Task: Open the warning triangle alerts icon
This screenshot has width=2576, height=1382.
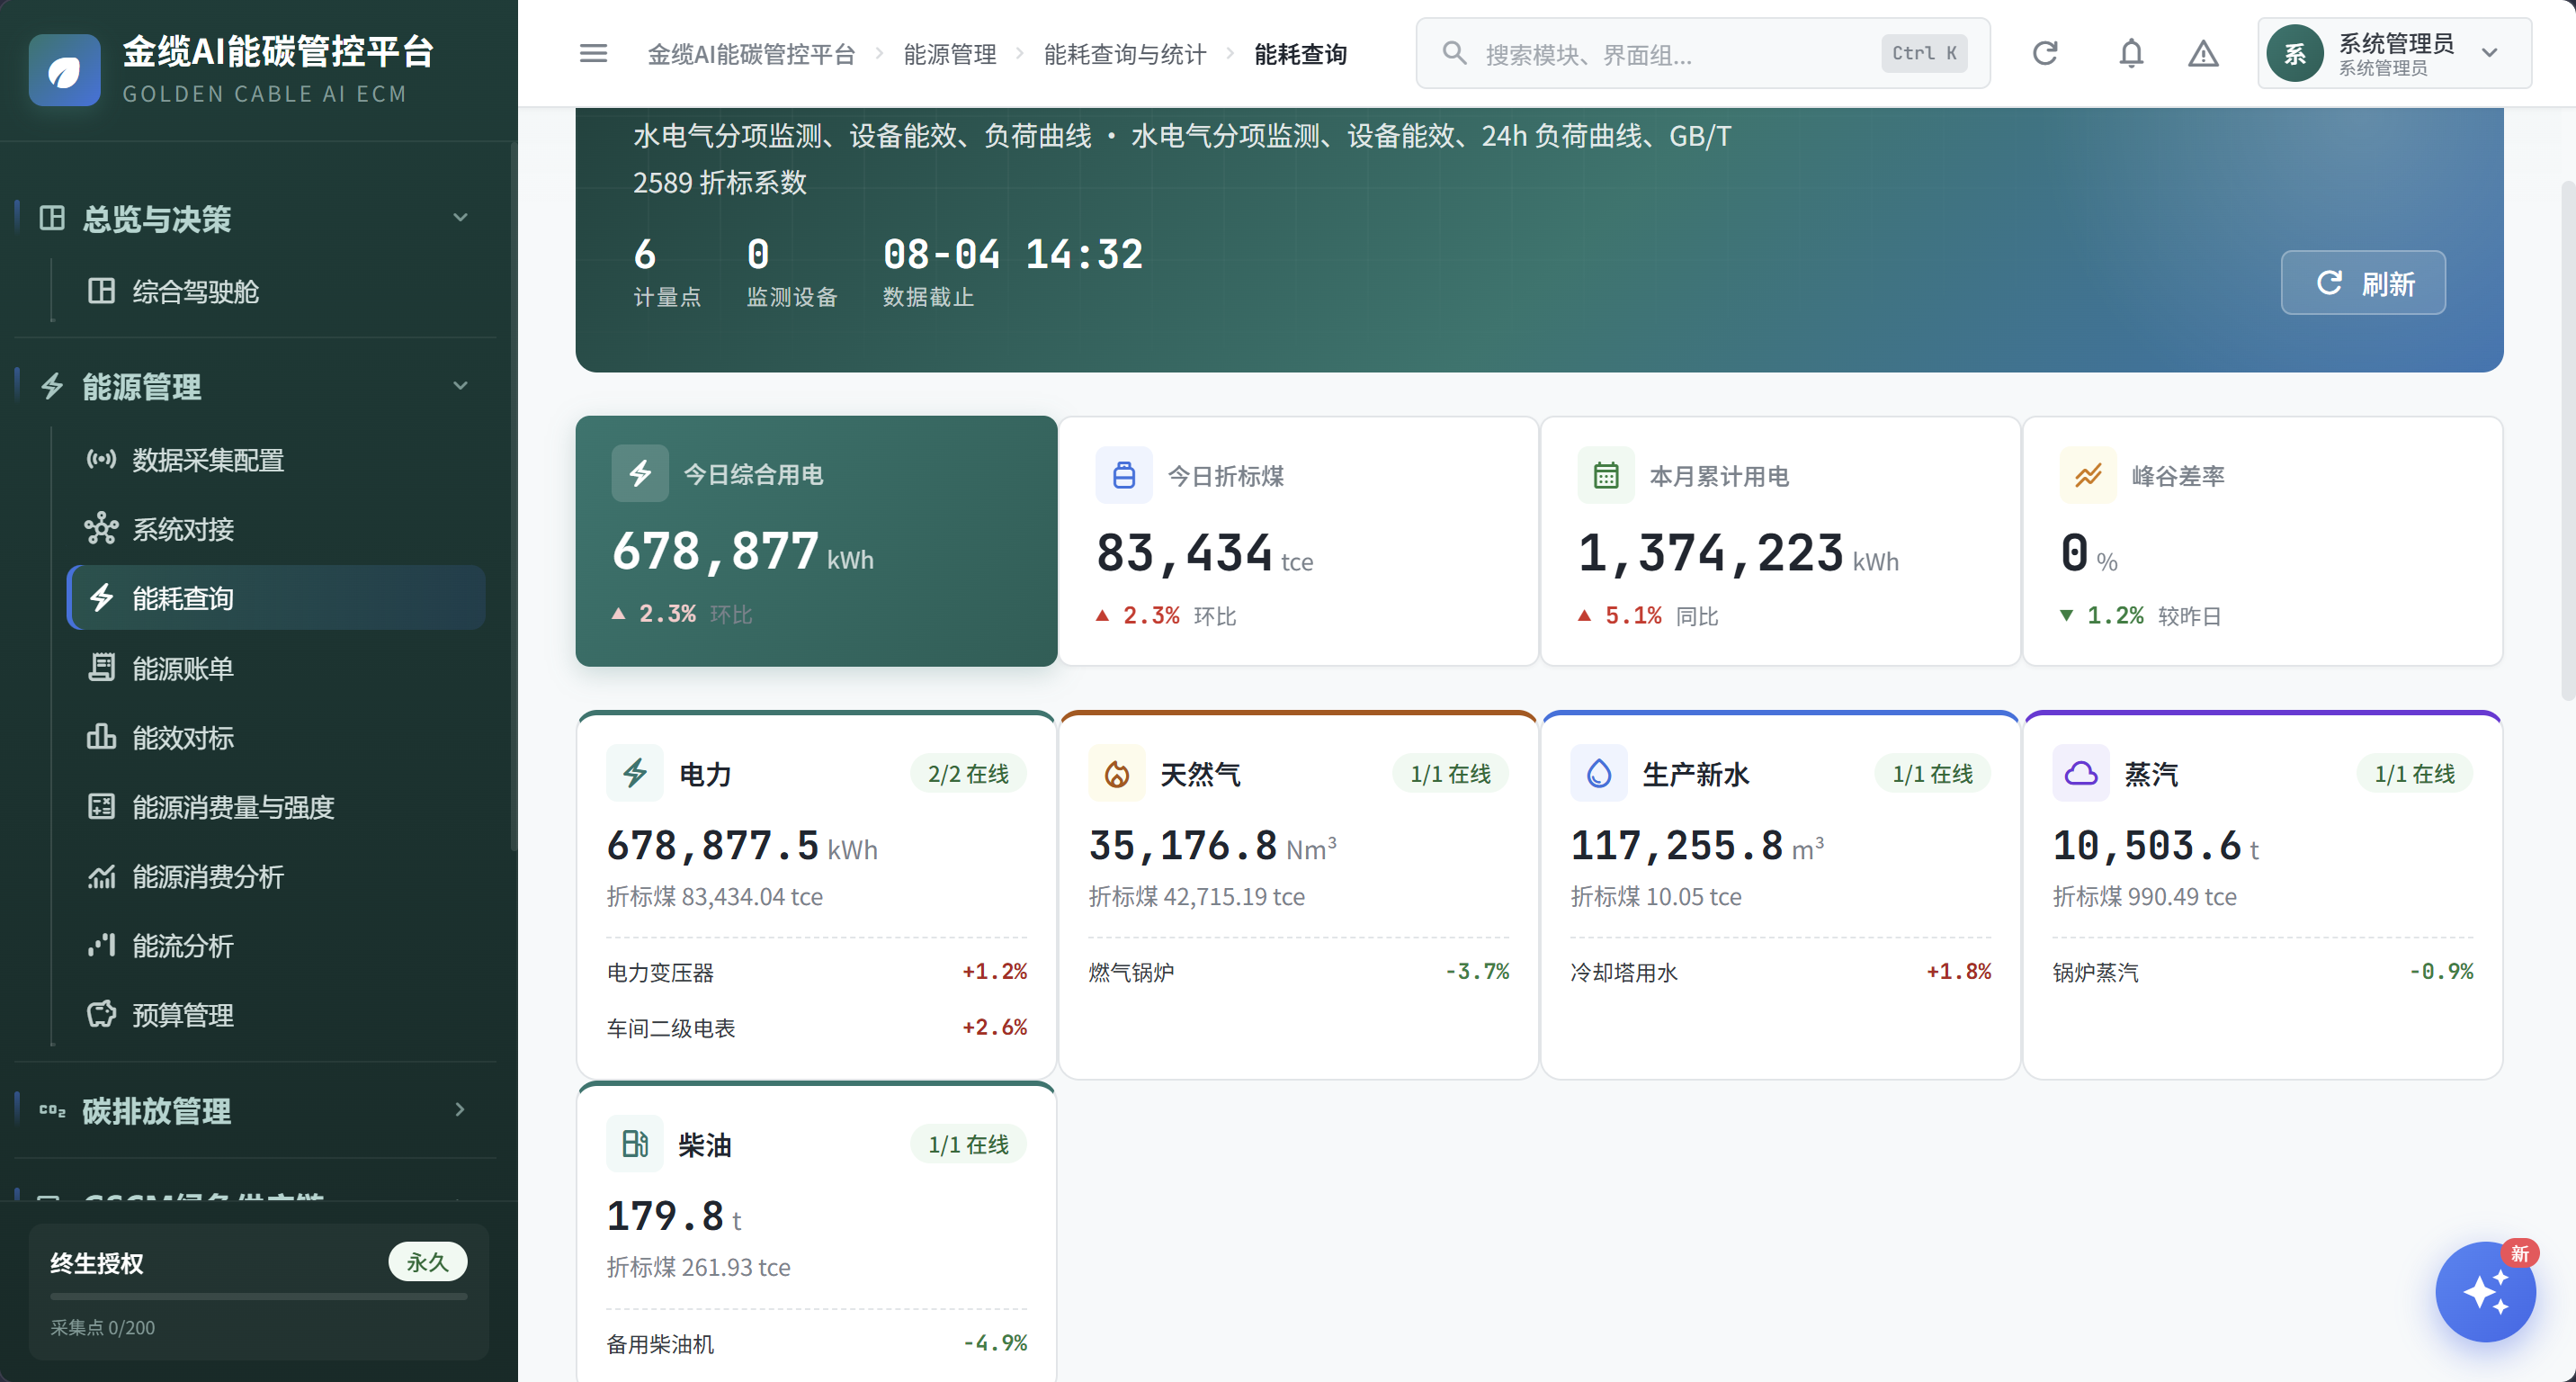Action: coord(2203,53)
